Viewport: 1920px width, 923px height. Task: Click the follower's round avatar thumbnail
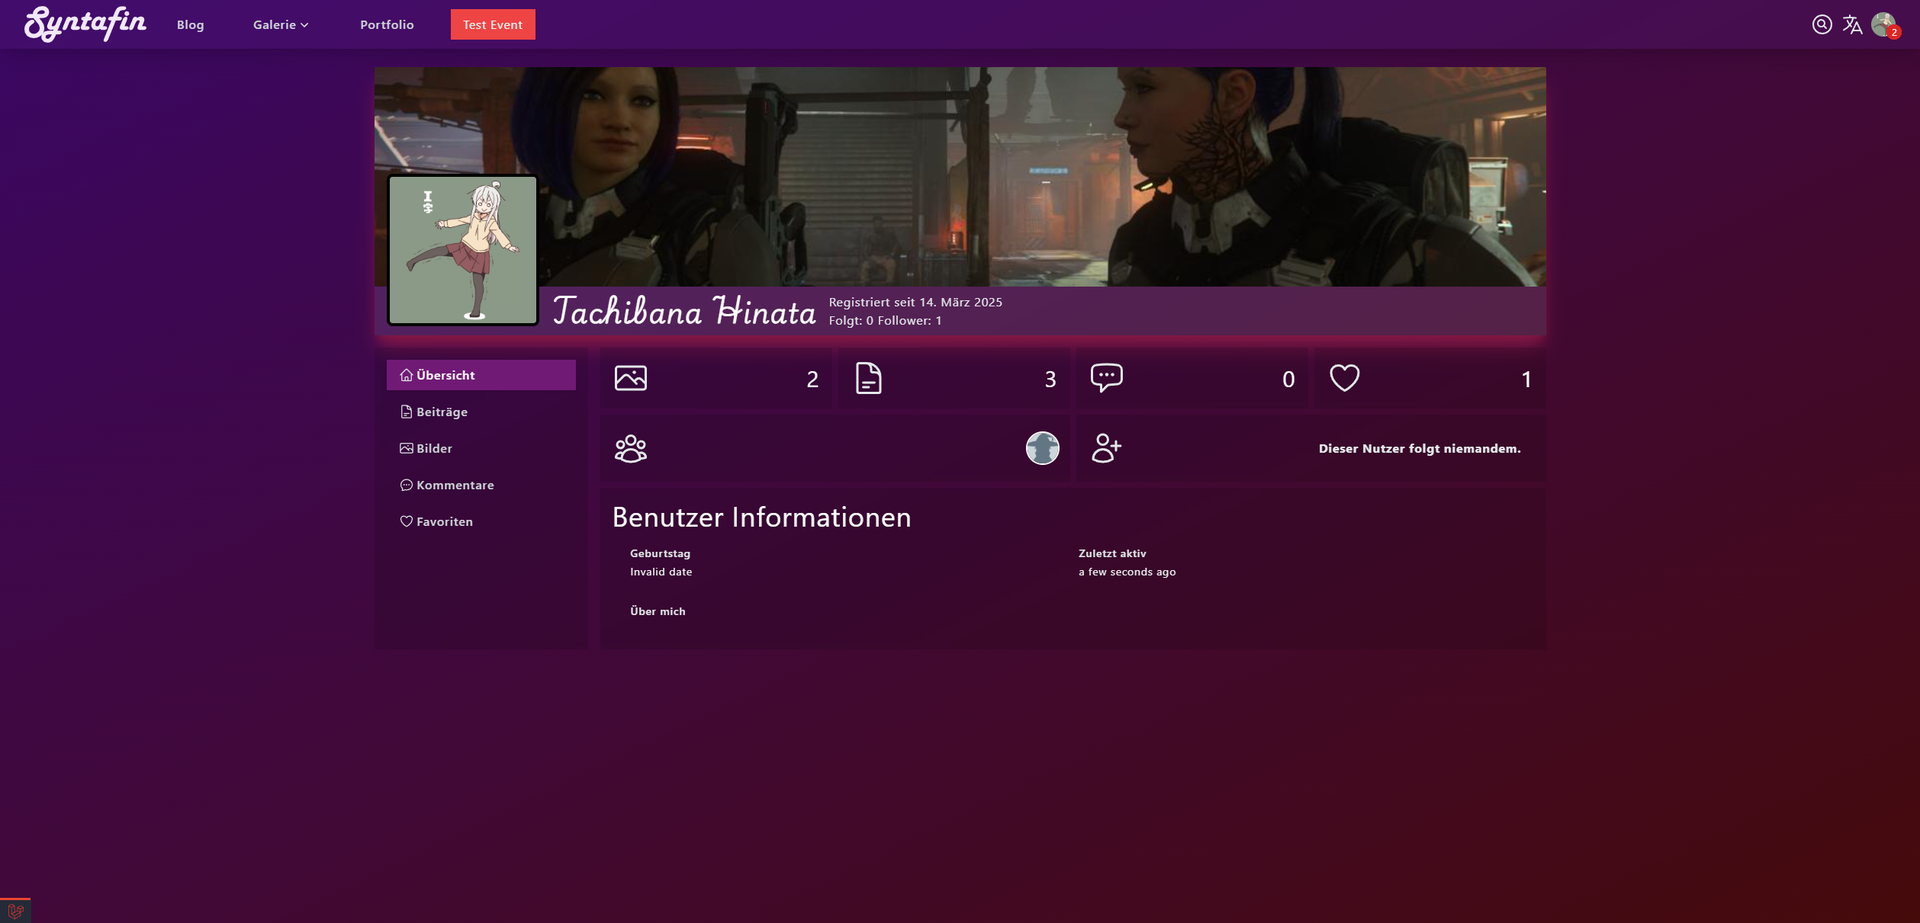point(1042,448)
